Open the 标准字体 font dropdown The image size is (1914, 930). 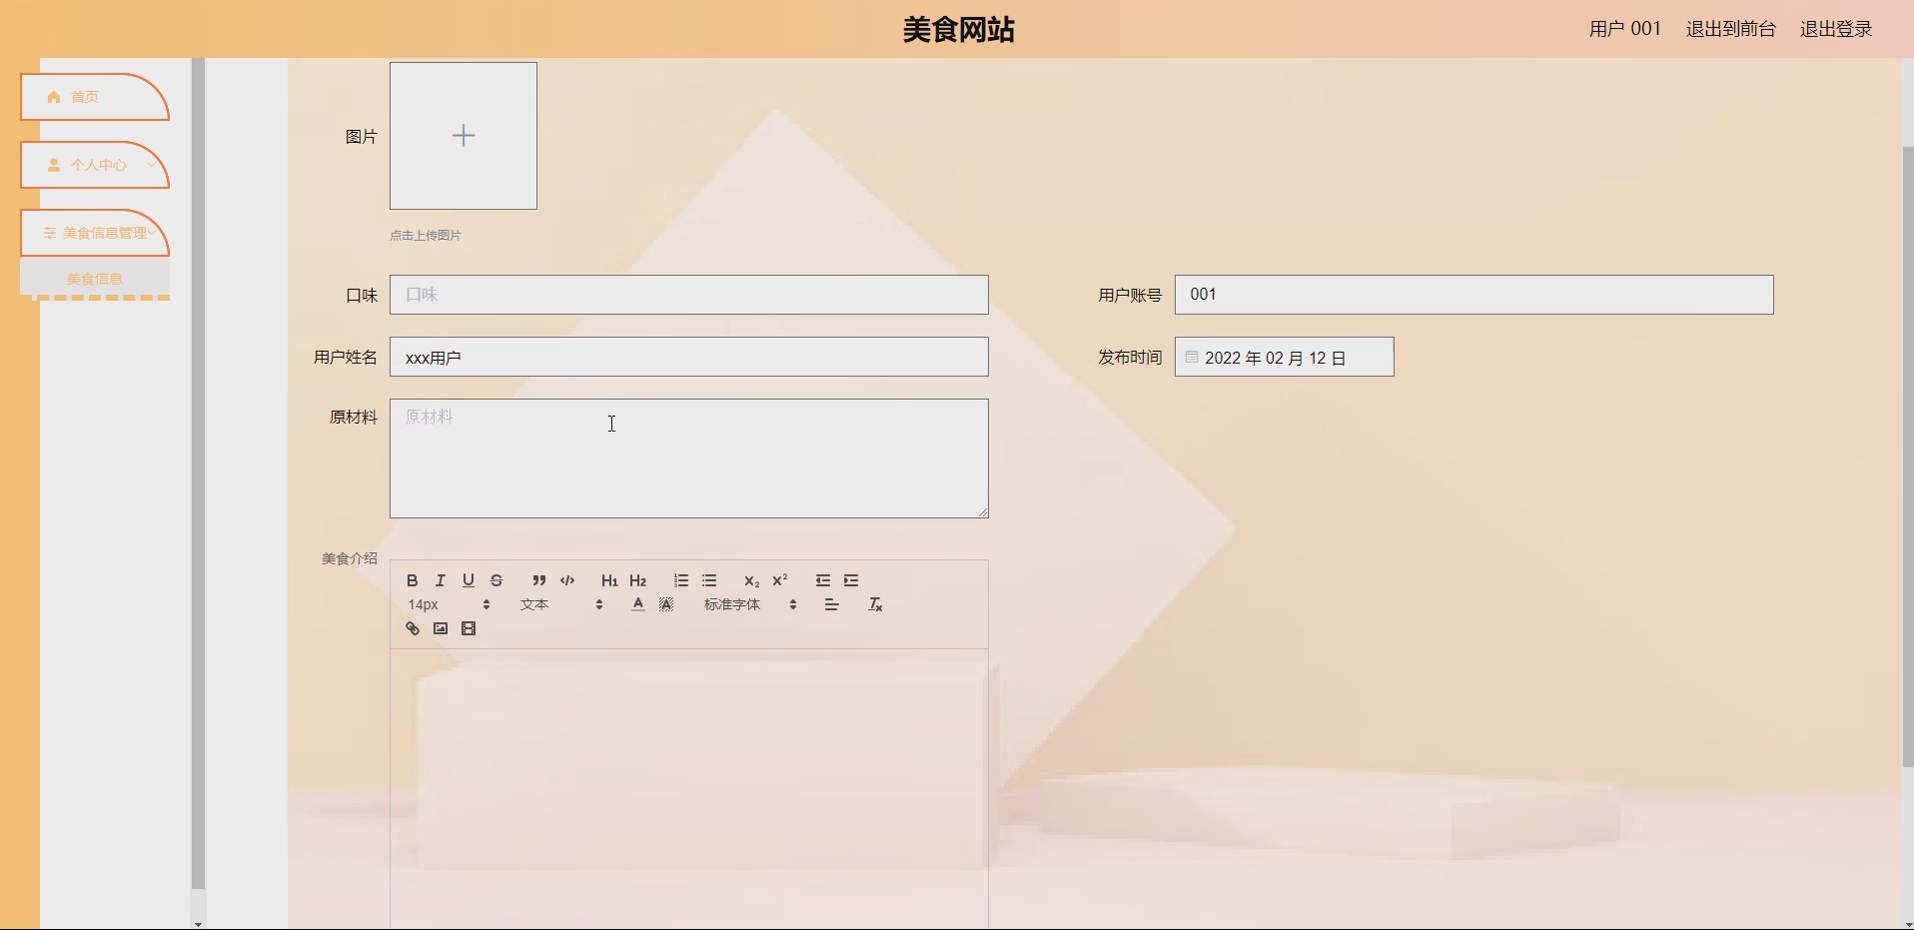coord(750,604)
